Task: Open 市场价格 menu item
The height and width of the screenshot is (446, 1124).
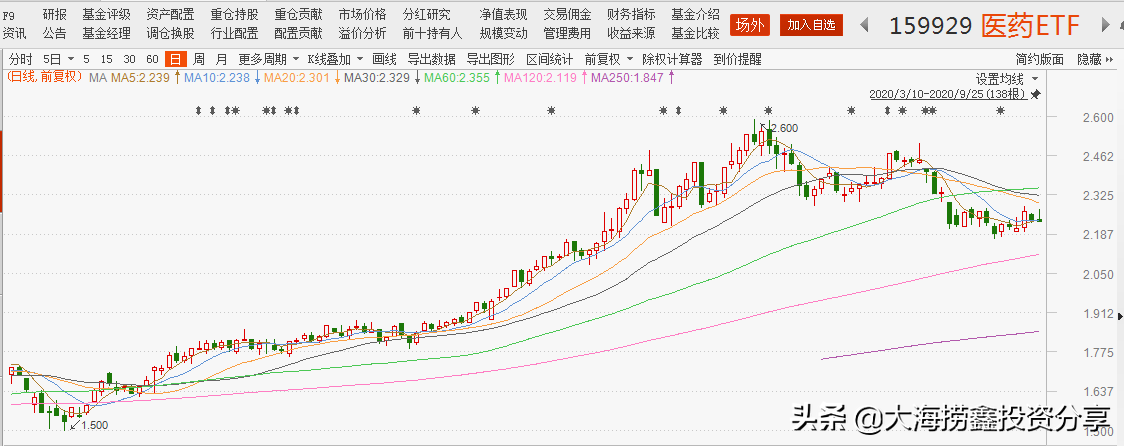Action: click(x=363, y=14)
